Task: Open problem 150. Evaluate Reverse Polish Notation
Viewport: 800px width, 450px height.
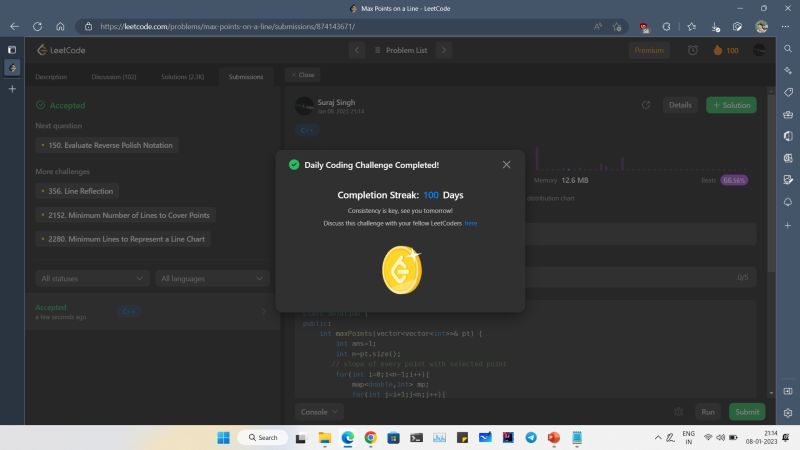Action: tap(108, 145)
